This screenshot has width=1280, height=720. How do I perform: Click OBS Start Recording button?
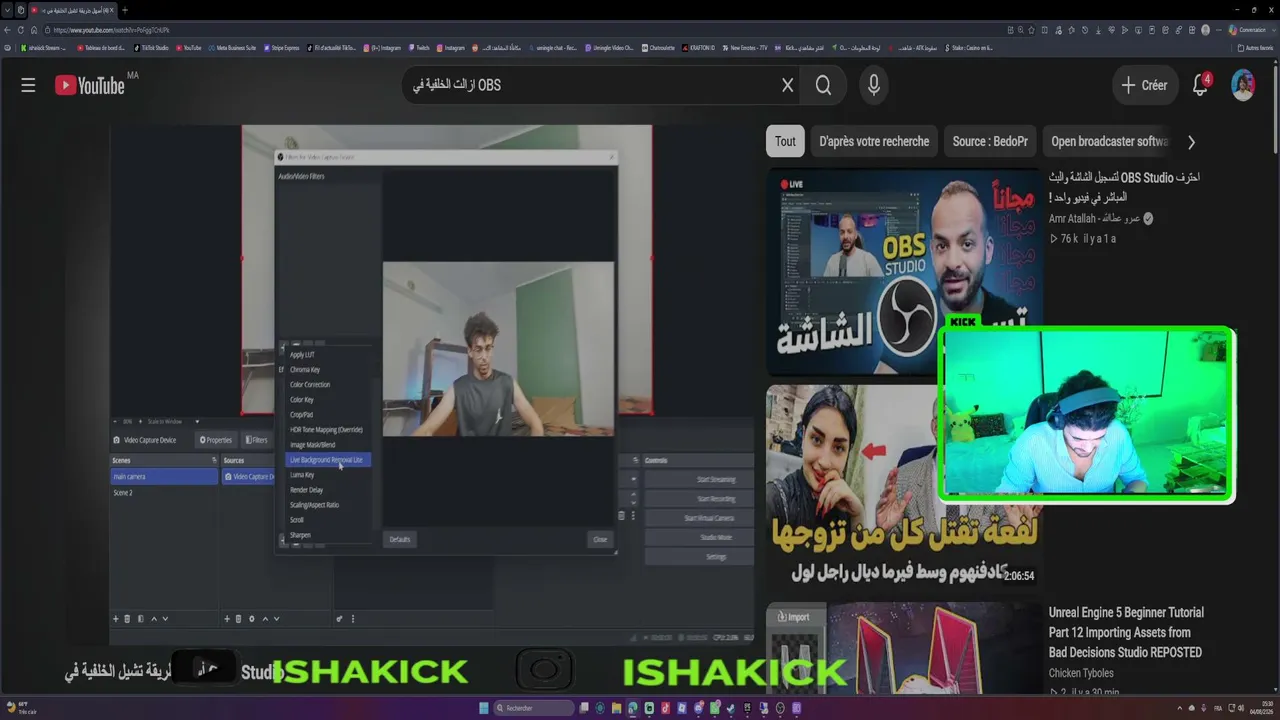coord(716,499)
